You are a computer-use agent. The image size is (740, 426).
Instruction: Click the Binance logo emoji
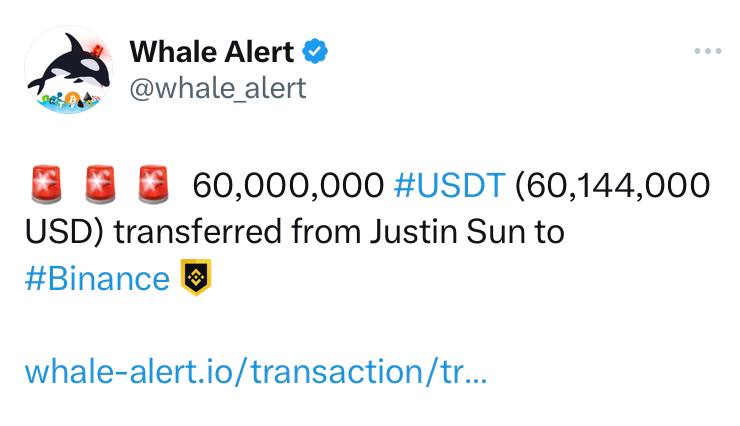(195, 277)
